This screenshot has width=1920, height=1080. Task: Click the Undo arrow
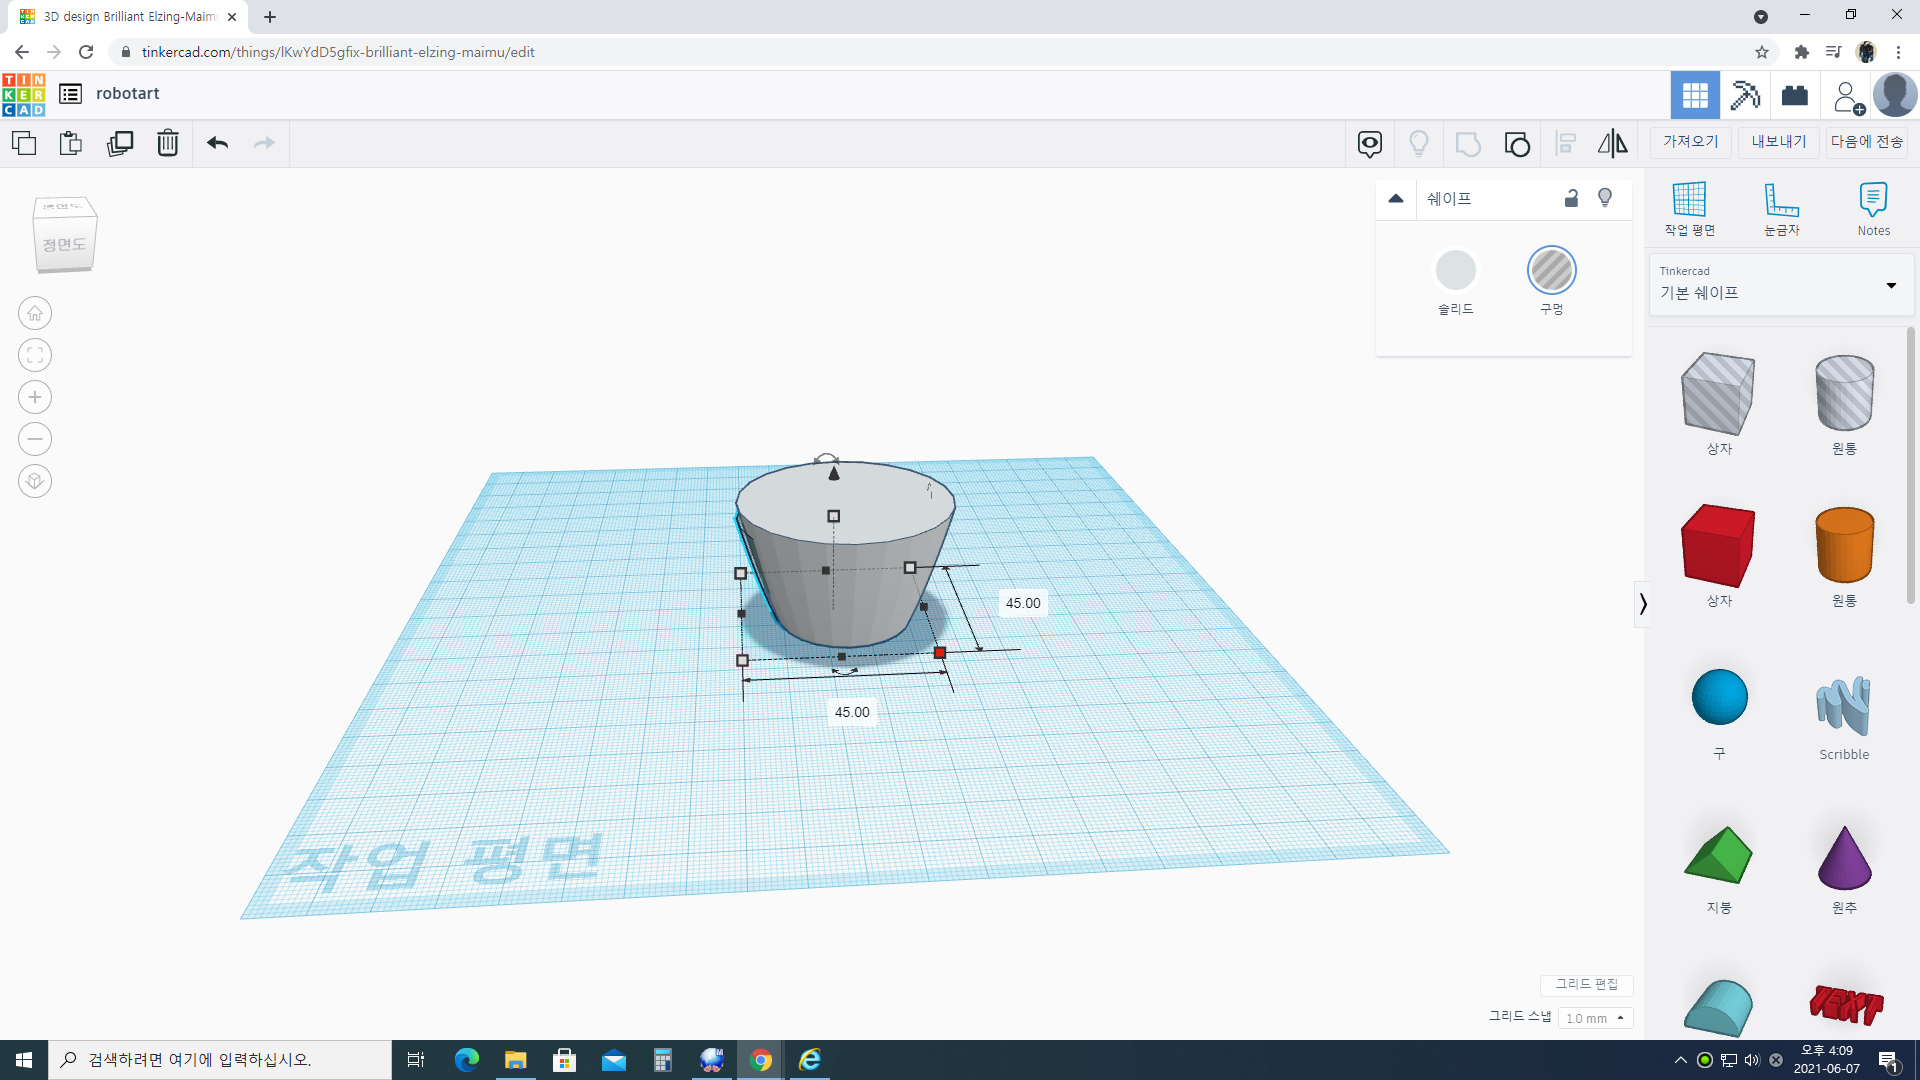tap(217, 143)
